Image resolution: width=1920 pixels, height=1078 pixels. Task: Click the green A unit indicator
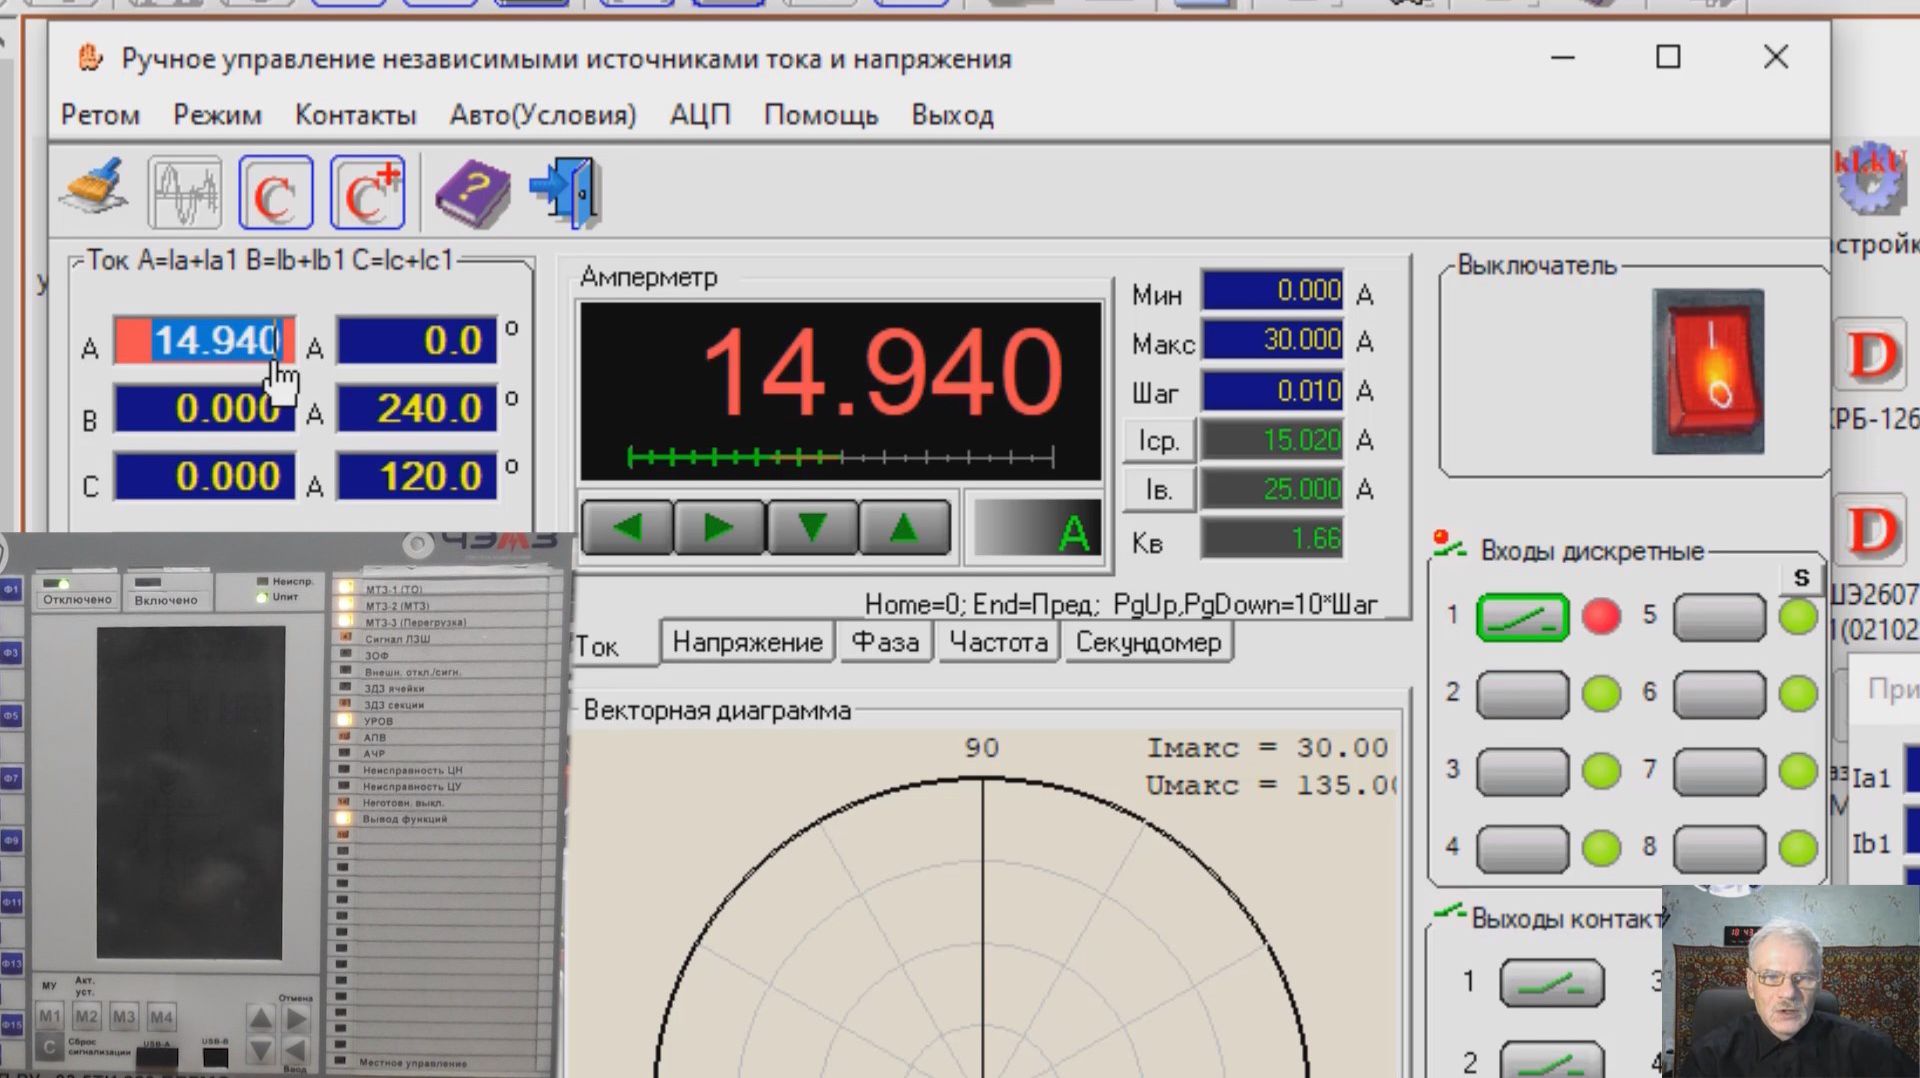click(x=1038, y=528)
